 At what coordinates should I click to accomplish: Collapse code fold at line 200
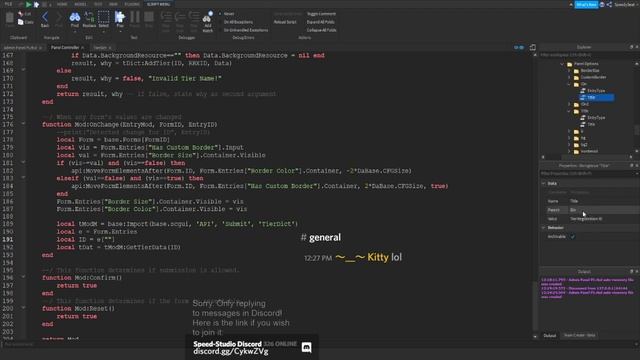point(23,308)
